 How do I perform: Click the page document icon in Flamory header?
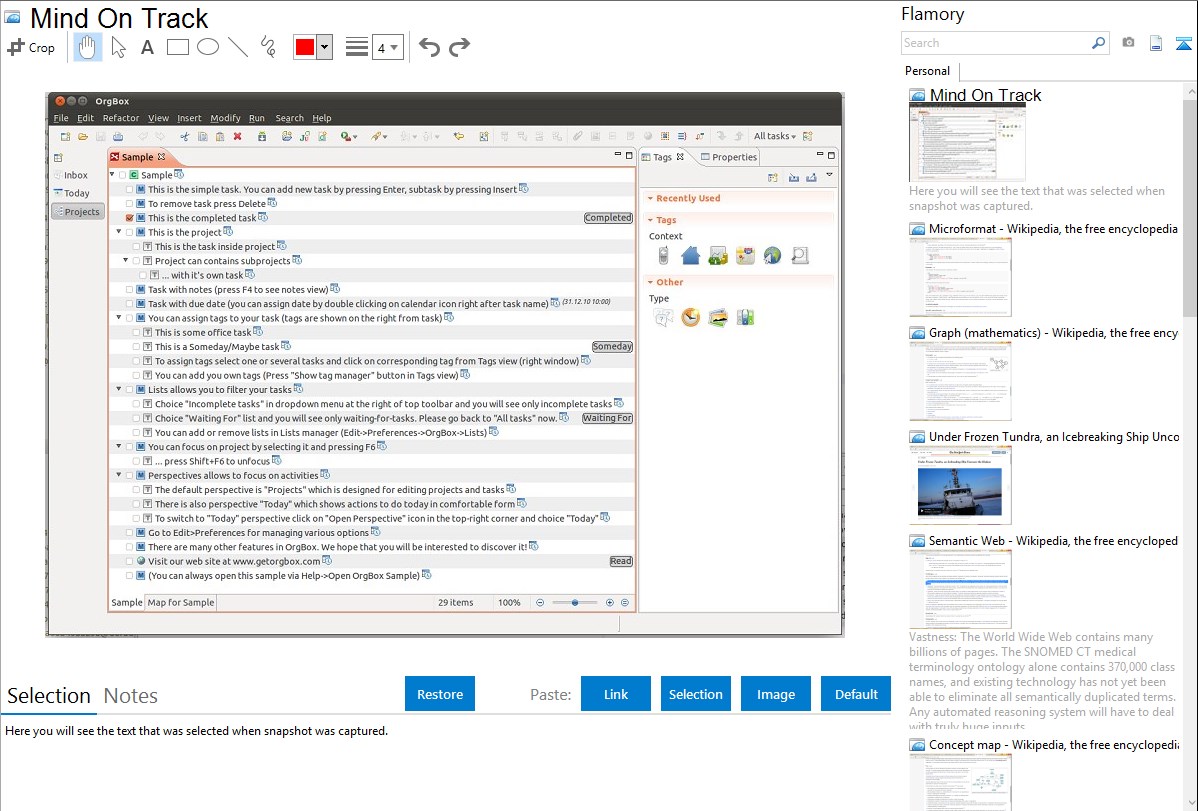point(1156,43)
